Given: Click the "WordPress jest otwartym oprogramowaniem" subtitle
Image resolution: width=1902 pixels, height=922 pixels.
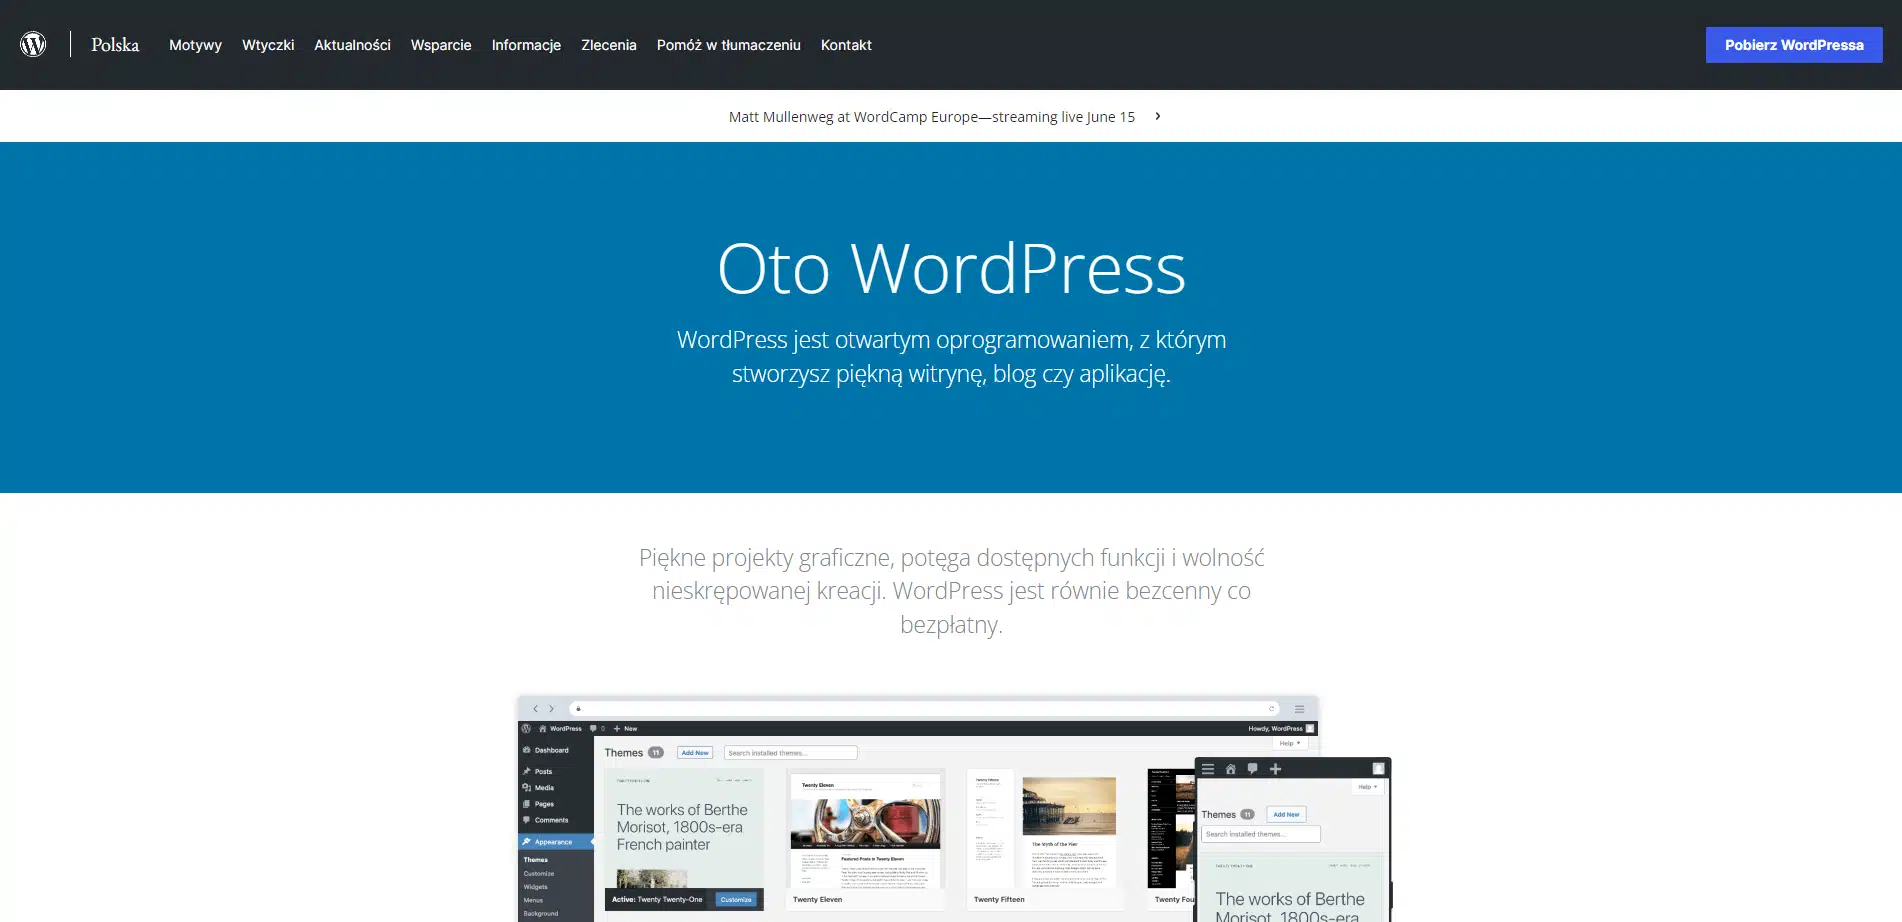Looking at the screenshot, I should pyautogui.click(x=951, y=357).
